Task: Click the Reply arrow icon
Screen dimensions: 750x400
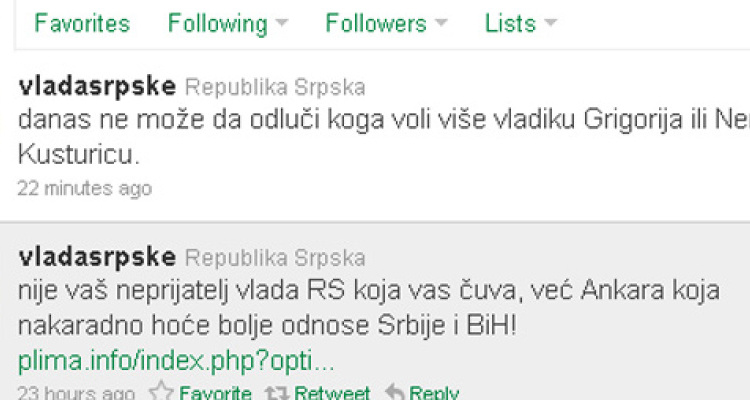Action: pos(395,392)
